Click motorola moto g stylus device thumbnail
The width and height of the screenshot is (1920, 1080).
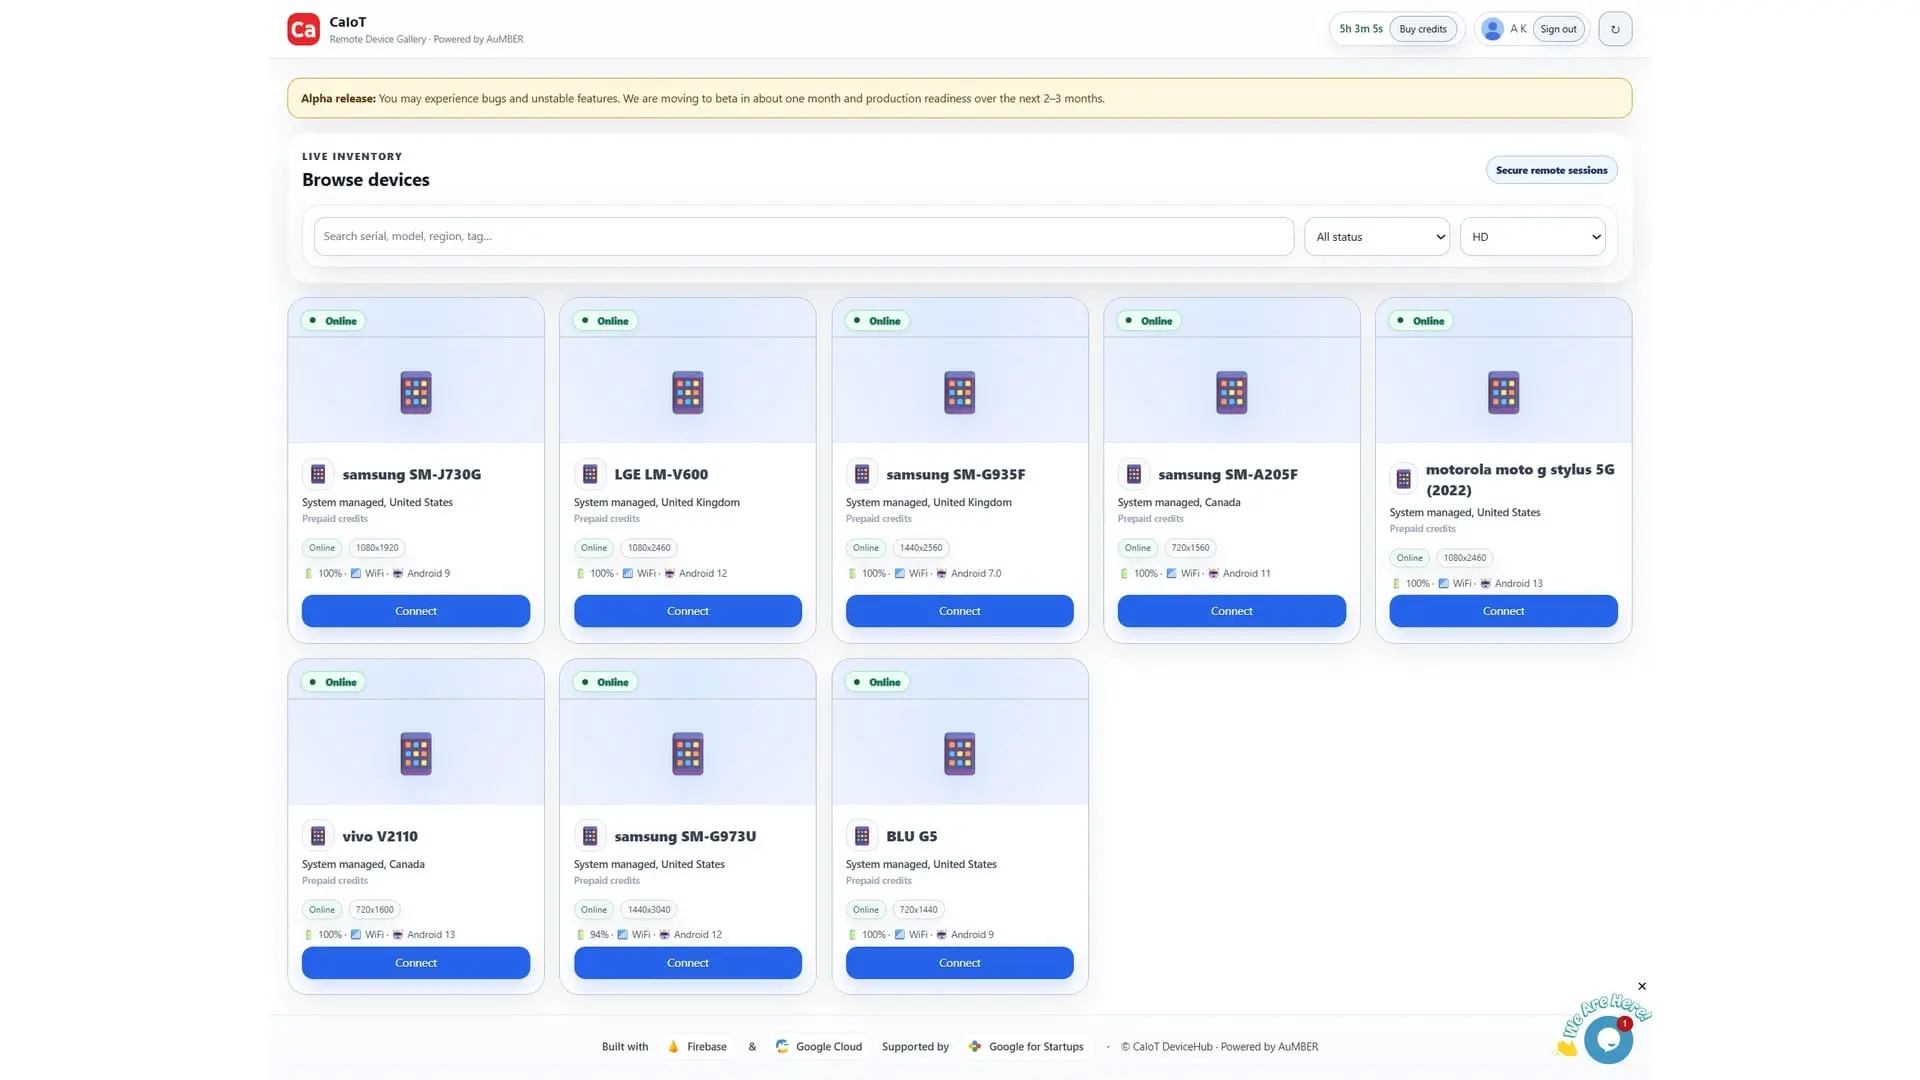(x=1504, y=393)
